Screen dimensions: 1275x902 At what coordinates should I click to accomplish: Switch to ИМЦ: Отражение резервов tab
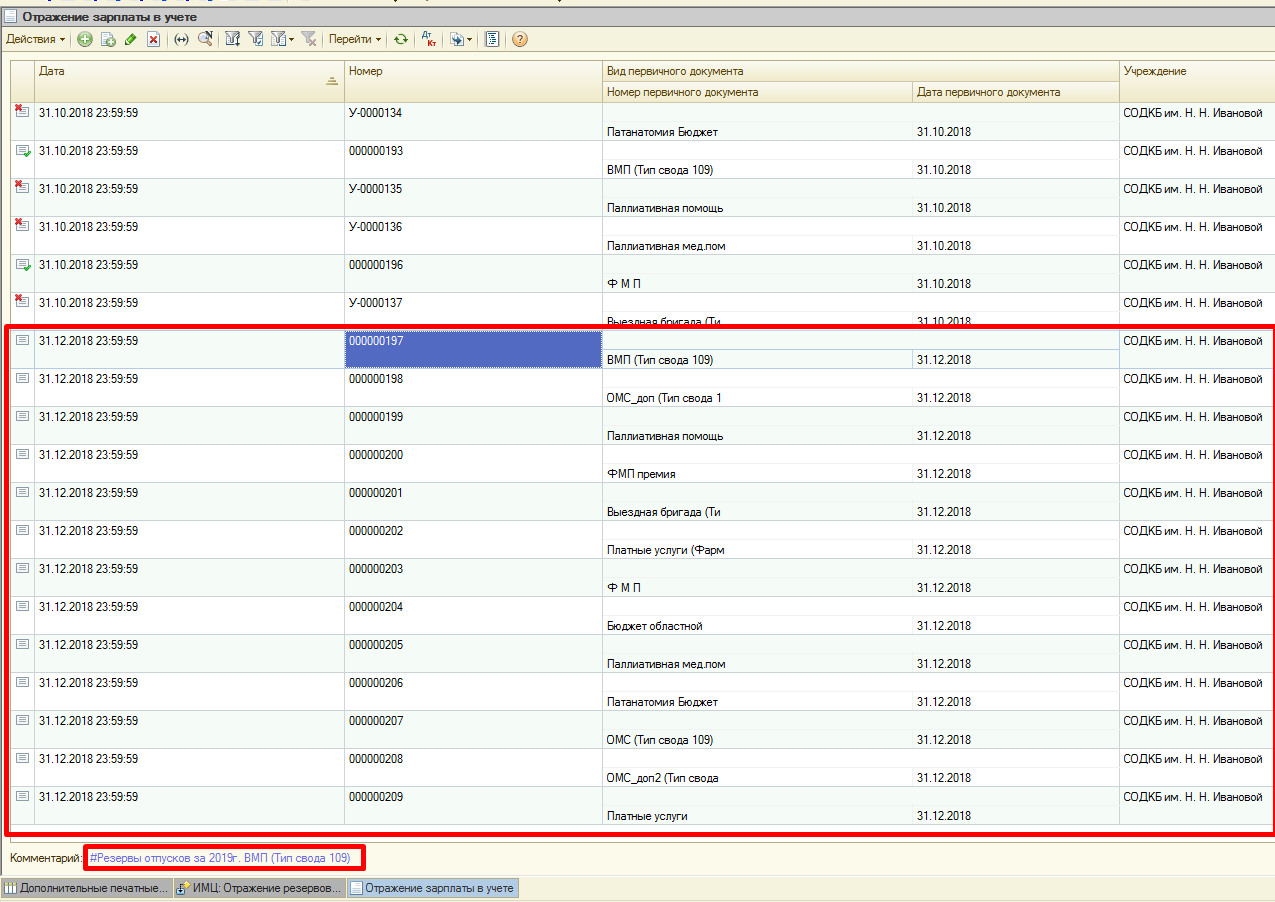coord(260,888)
